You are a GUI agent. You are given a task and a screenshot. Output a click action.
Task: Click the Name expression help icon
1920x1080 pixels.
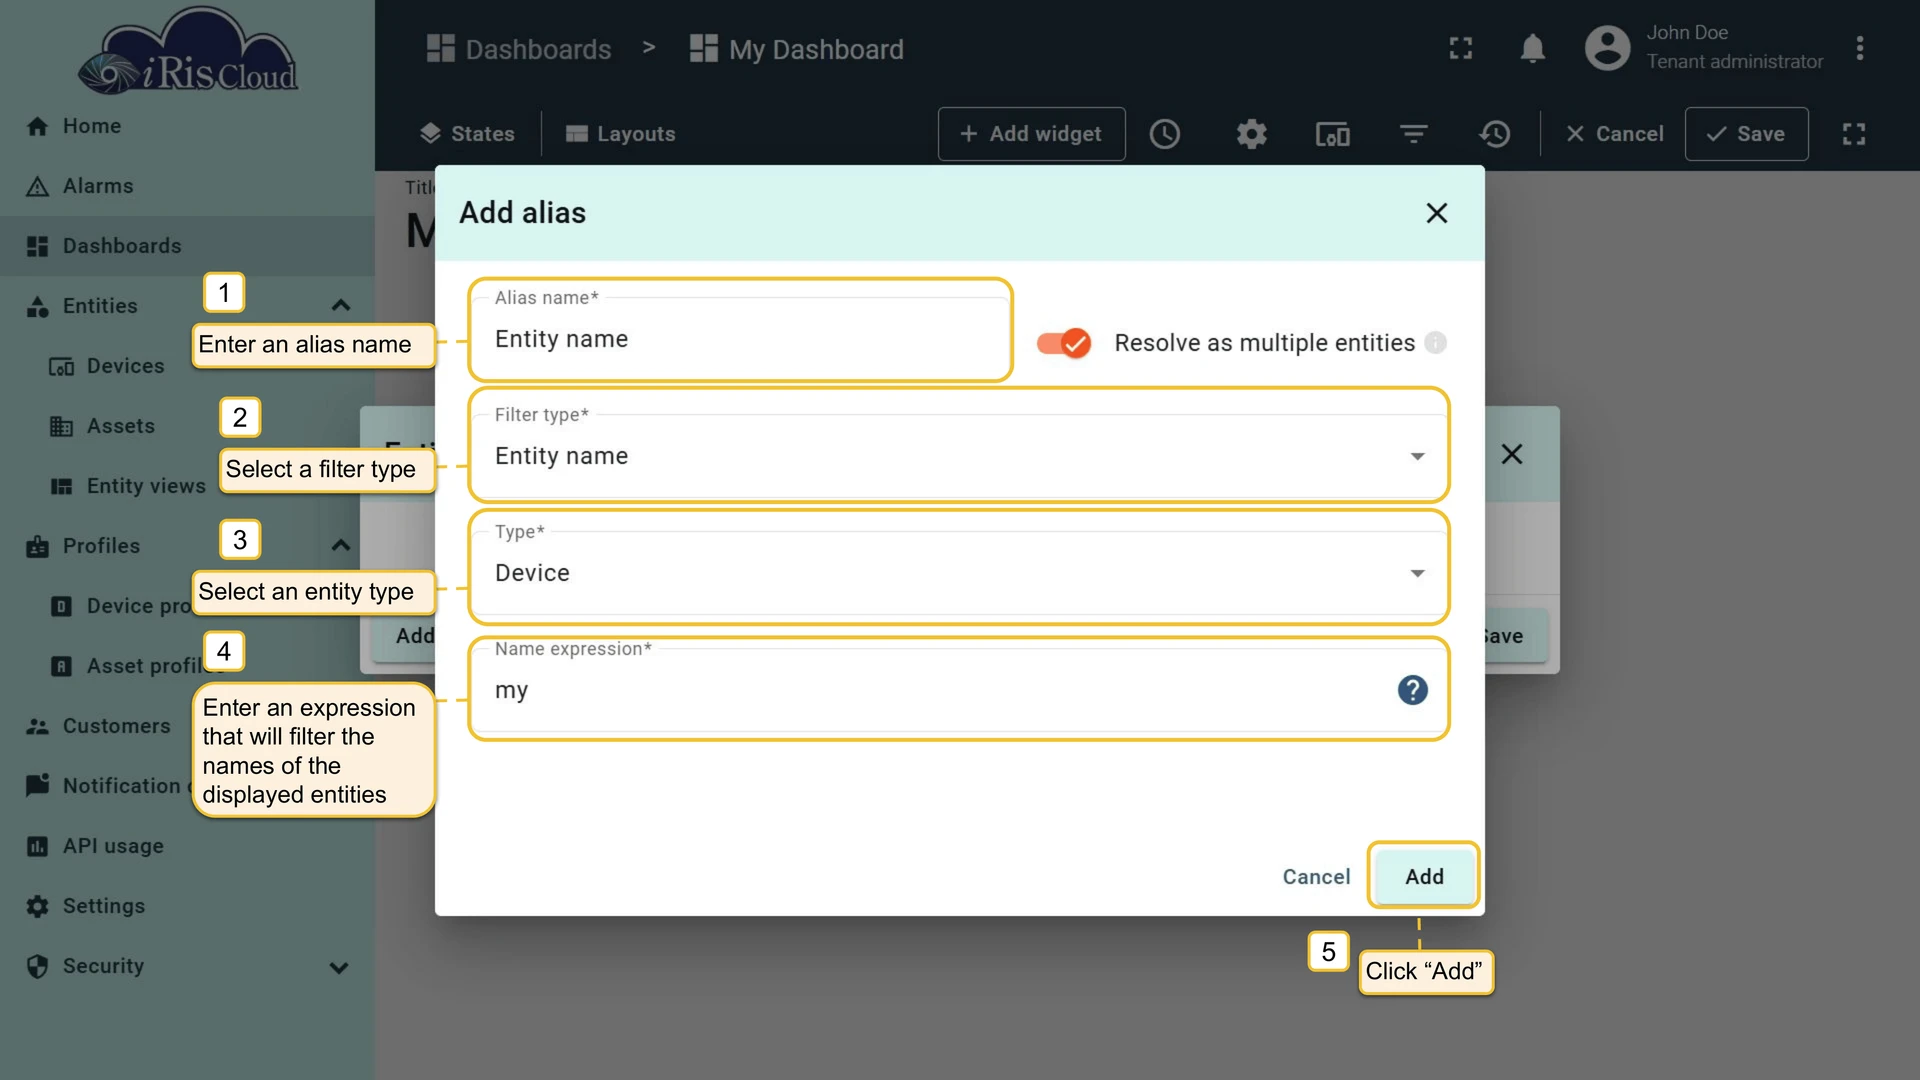pyautogui.click(x=1412, y=690)
